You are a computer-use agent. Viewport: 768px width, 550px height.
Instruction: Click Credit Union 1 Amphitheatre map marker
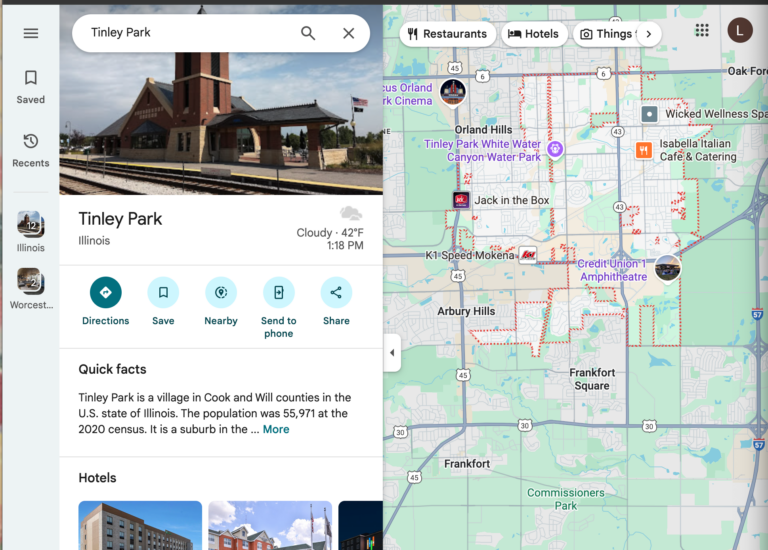667,267
